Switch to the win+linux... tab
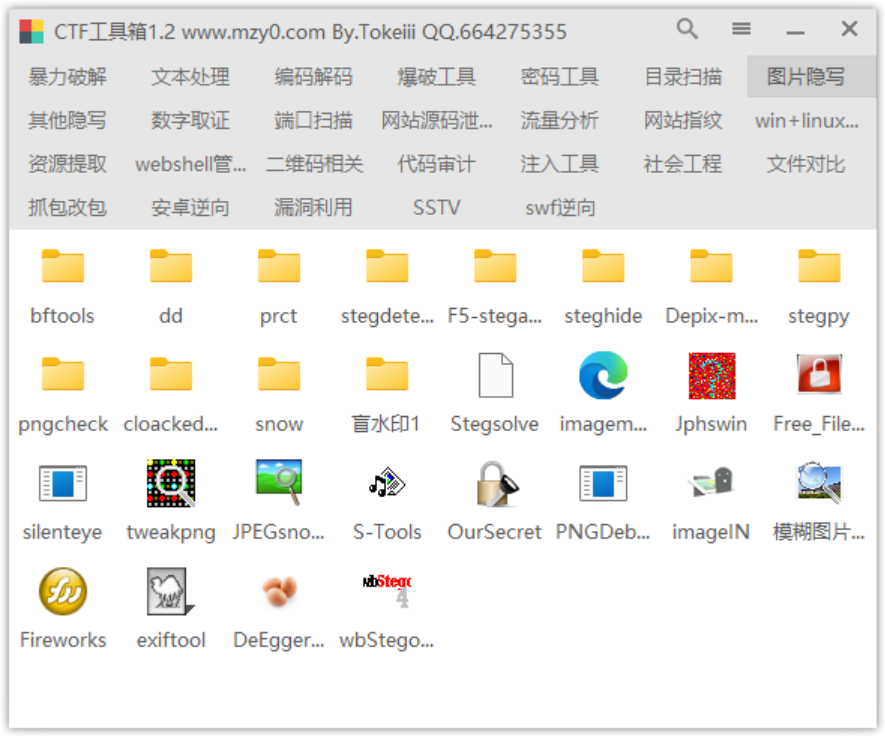885x736 pixels. coord(807,120)
